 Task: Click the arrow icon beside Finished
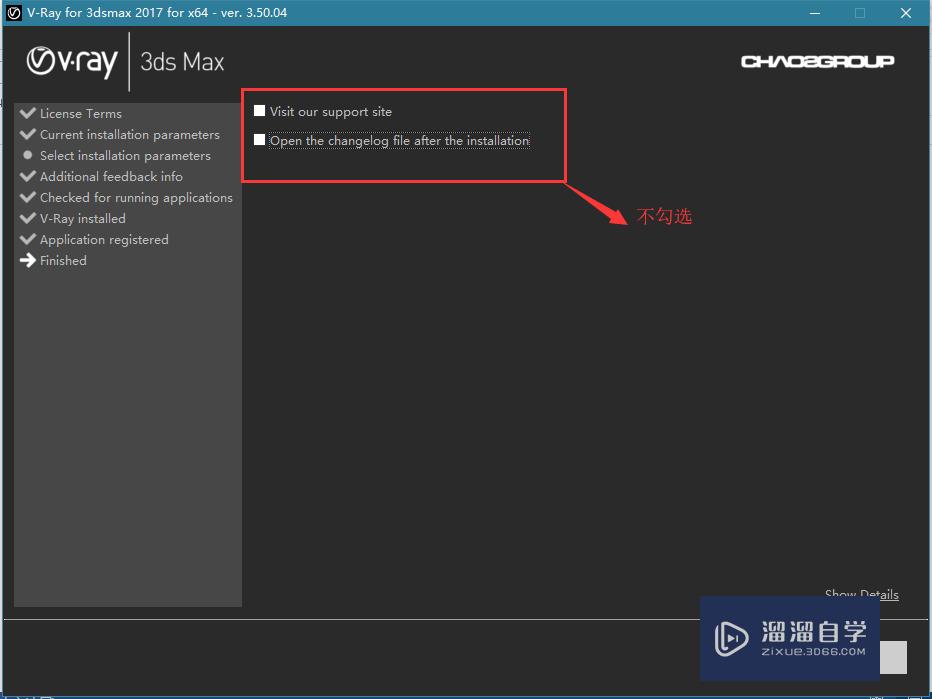27,260
